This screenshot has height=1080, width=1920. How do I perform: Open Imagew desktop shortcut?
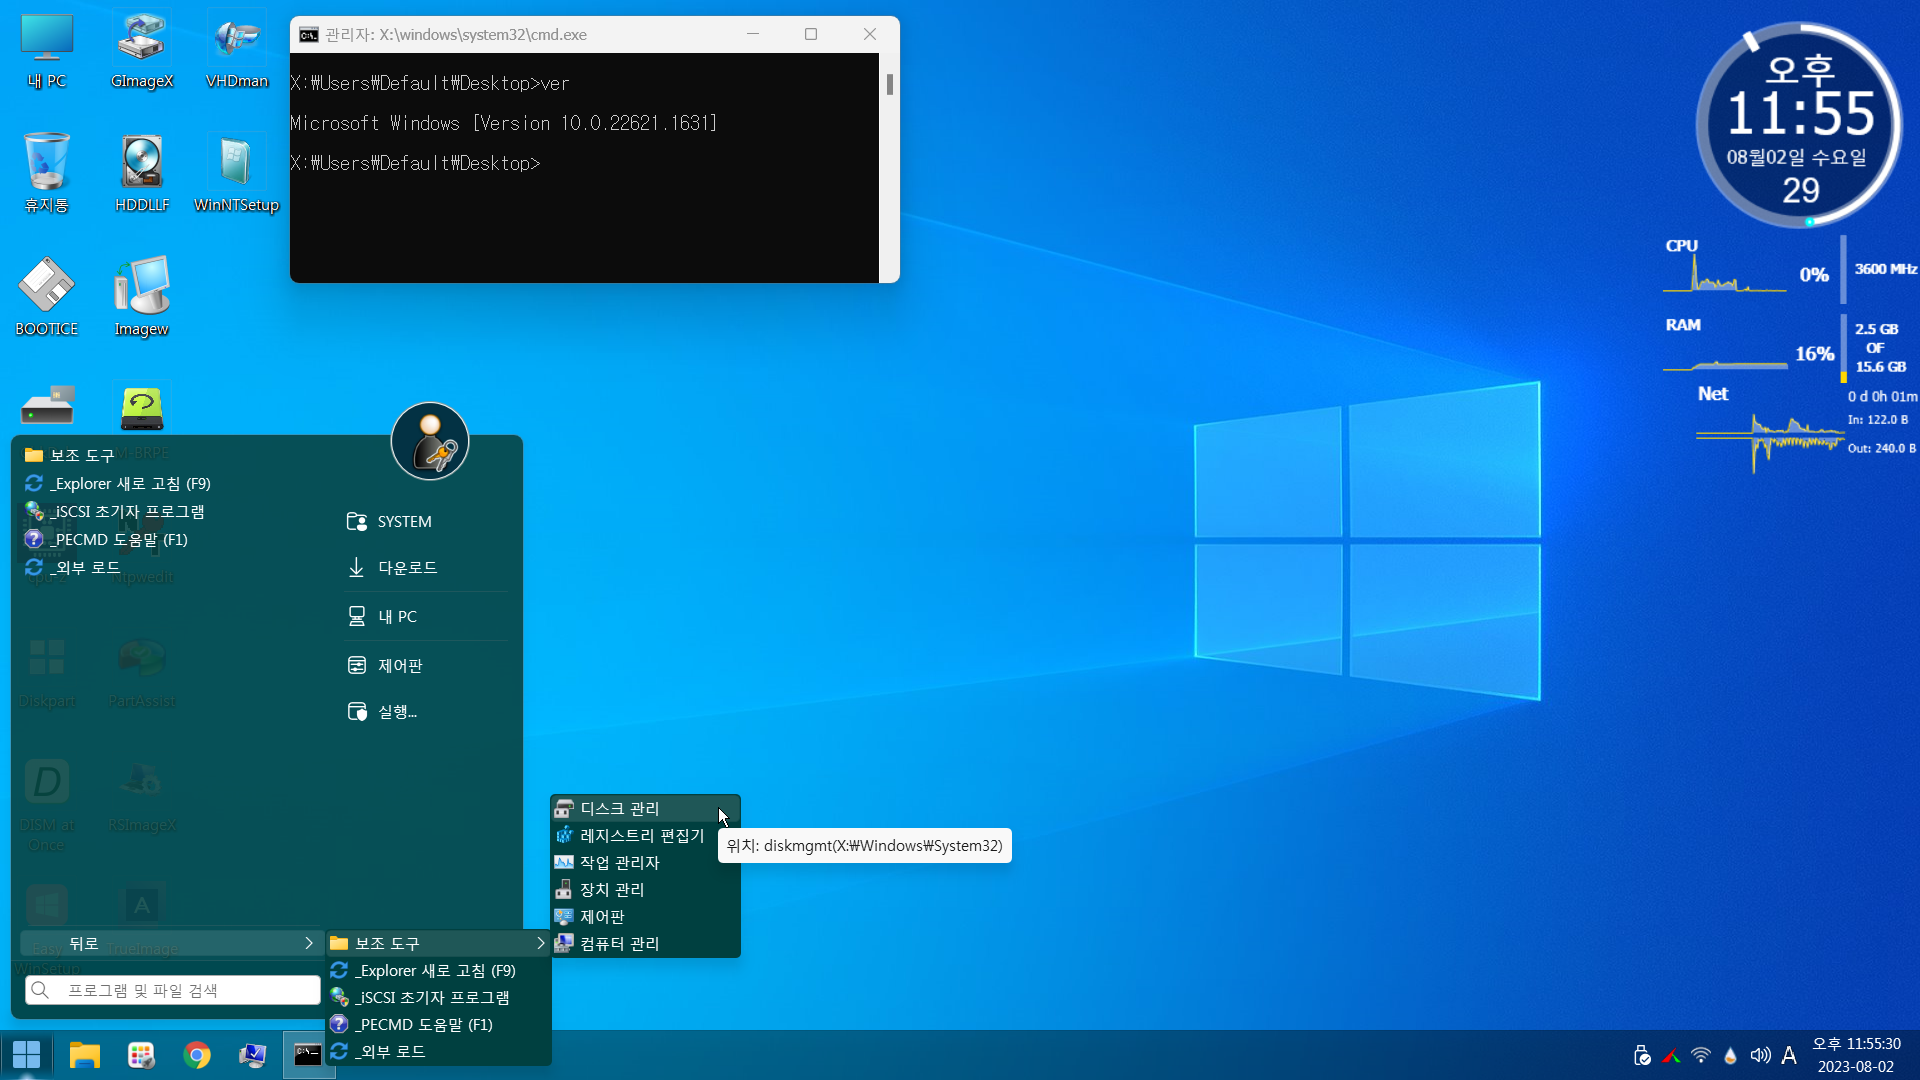(x=141, y=297)
